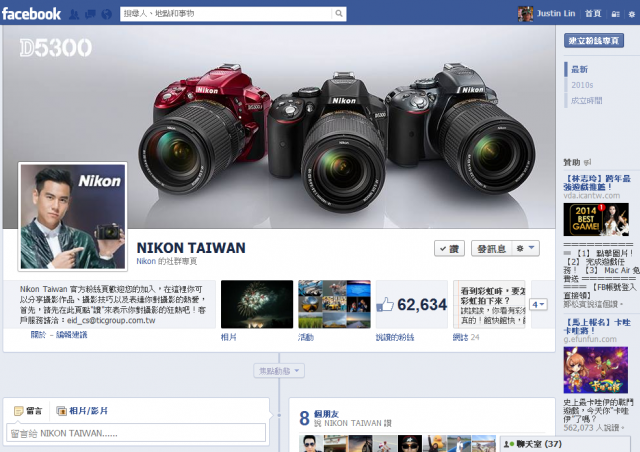
Task: Click the email eid_cs@ticgroup.com.tw text
Action: pyautogui.click(x=111, y=321)
